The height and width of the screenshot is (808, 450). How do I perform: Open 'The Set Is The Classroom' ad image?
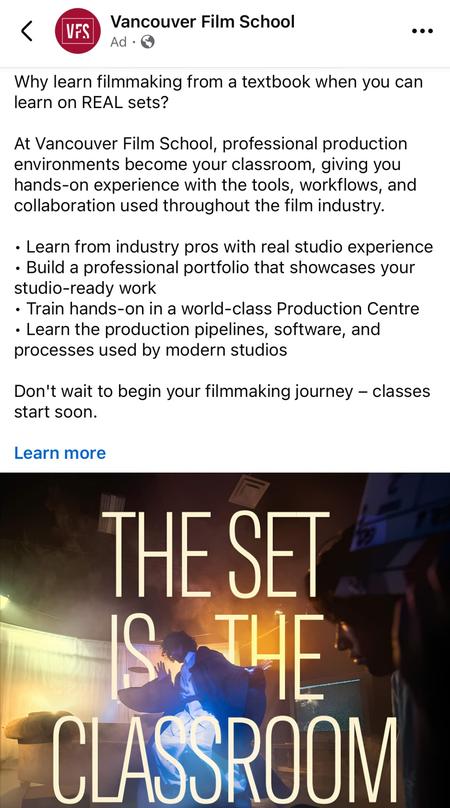coord(225,640)
